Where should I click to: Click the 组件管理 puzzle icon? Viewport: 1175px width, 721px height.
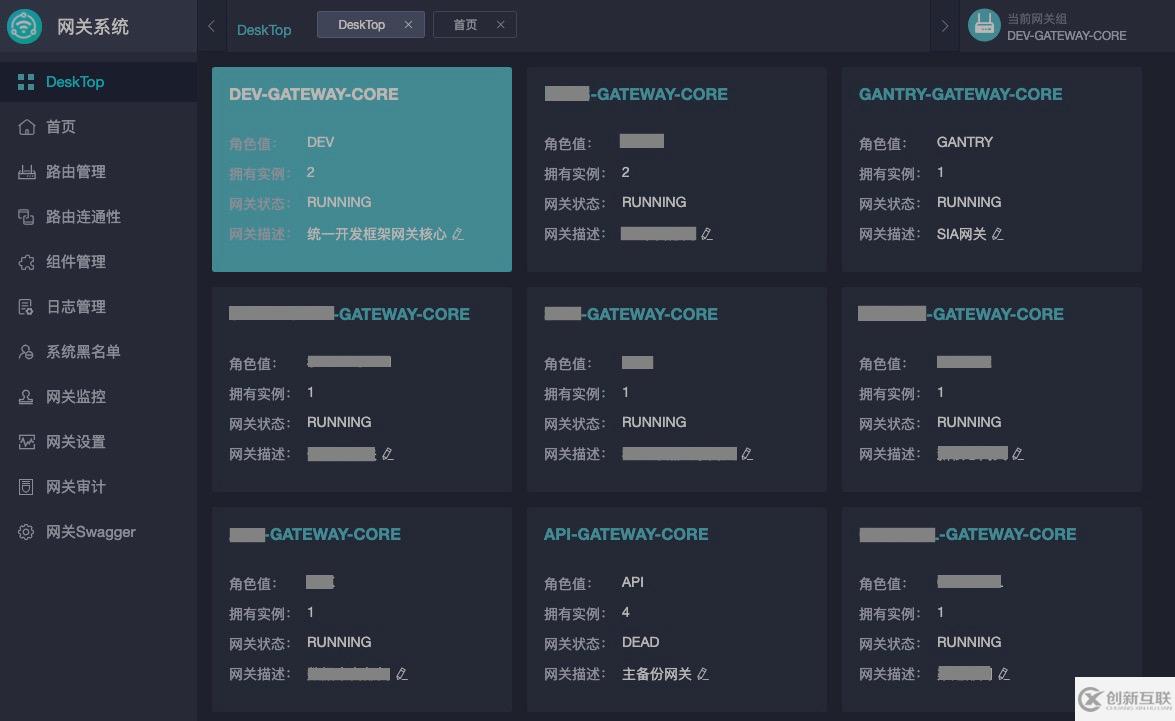pos(26,262)
